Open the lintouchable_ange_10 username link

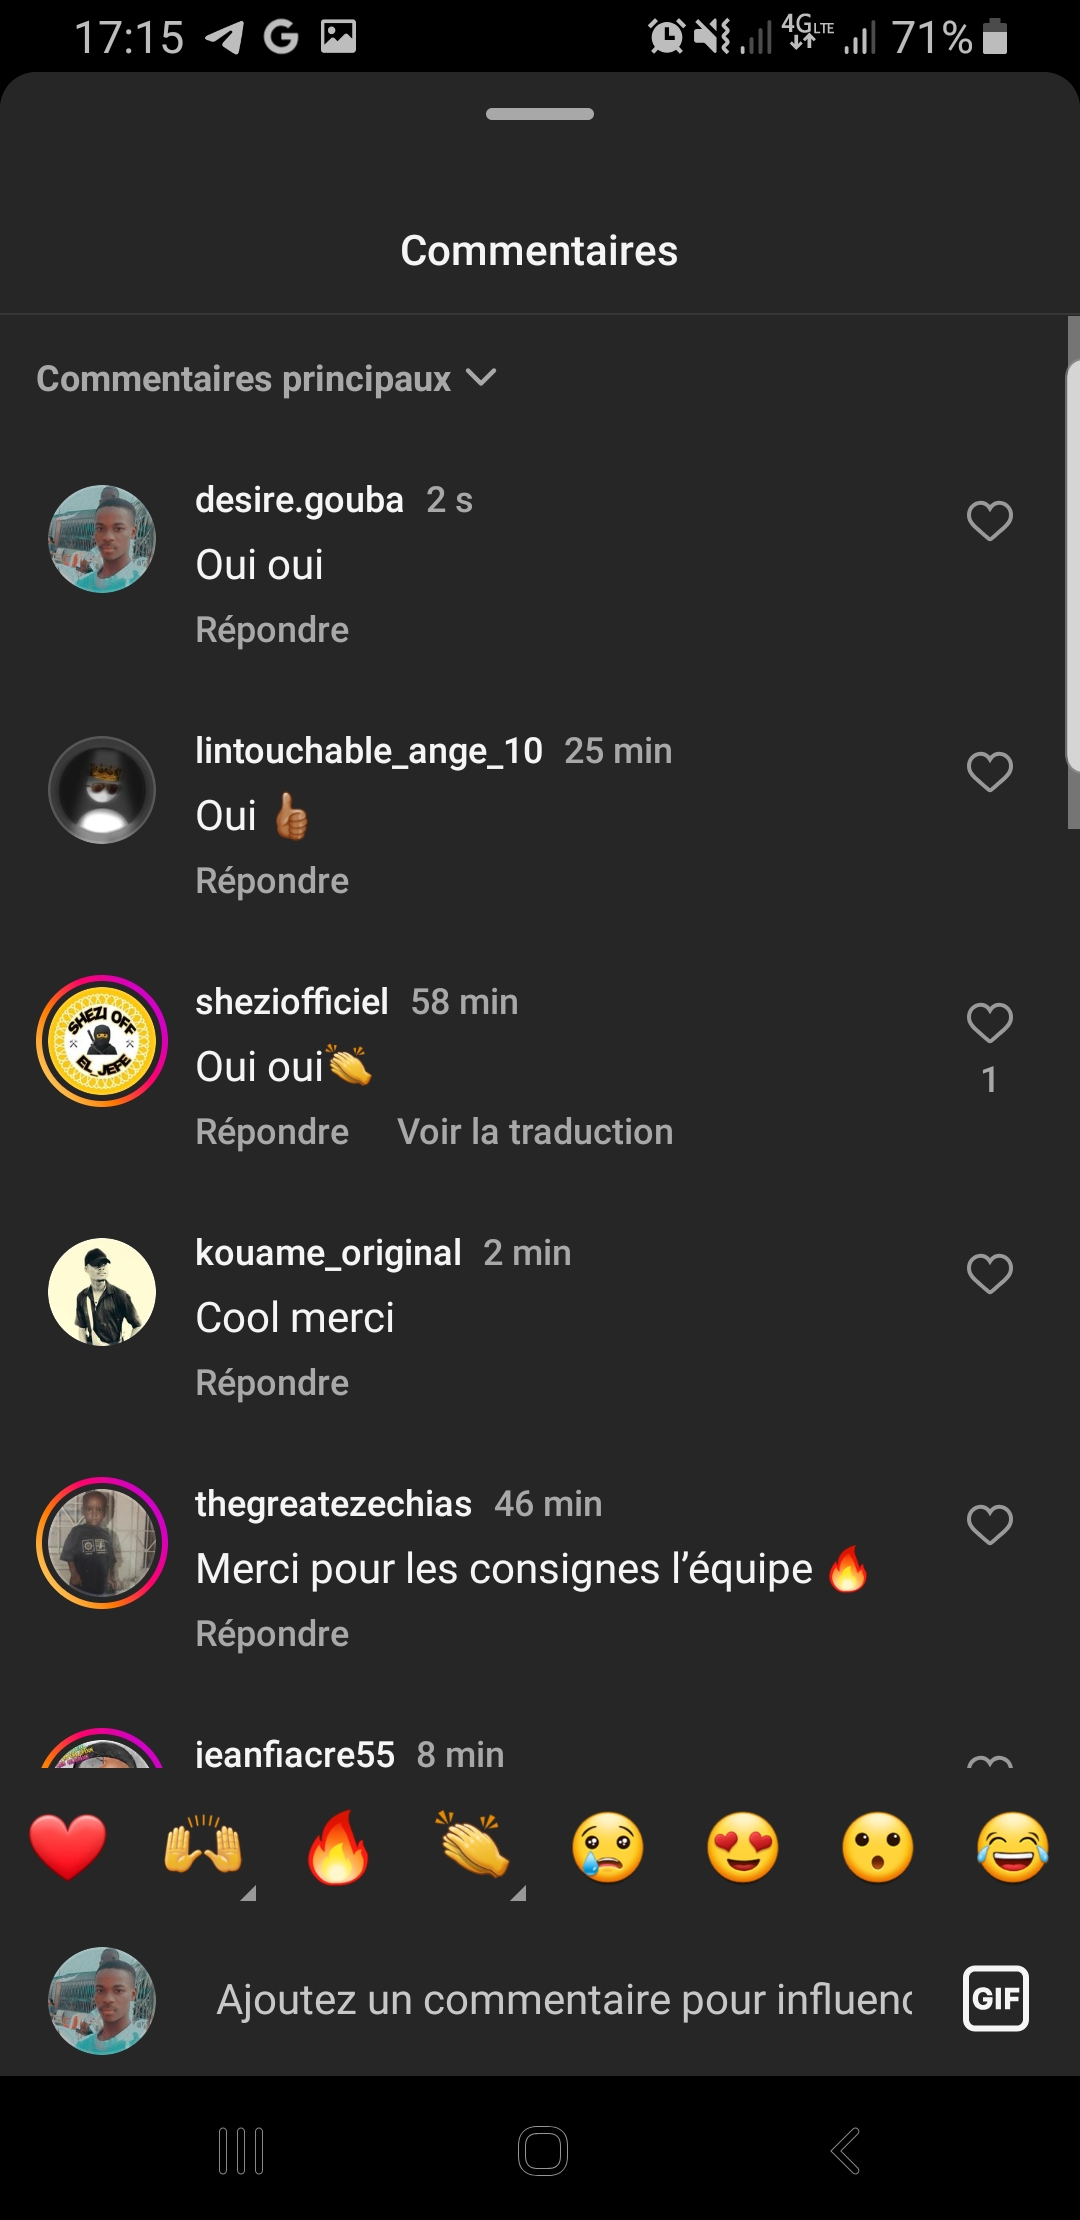tap(368, 751)
